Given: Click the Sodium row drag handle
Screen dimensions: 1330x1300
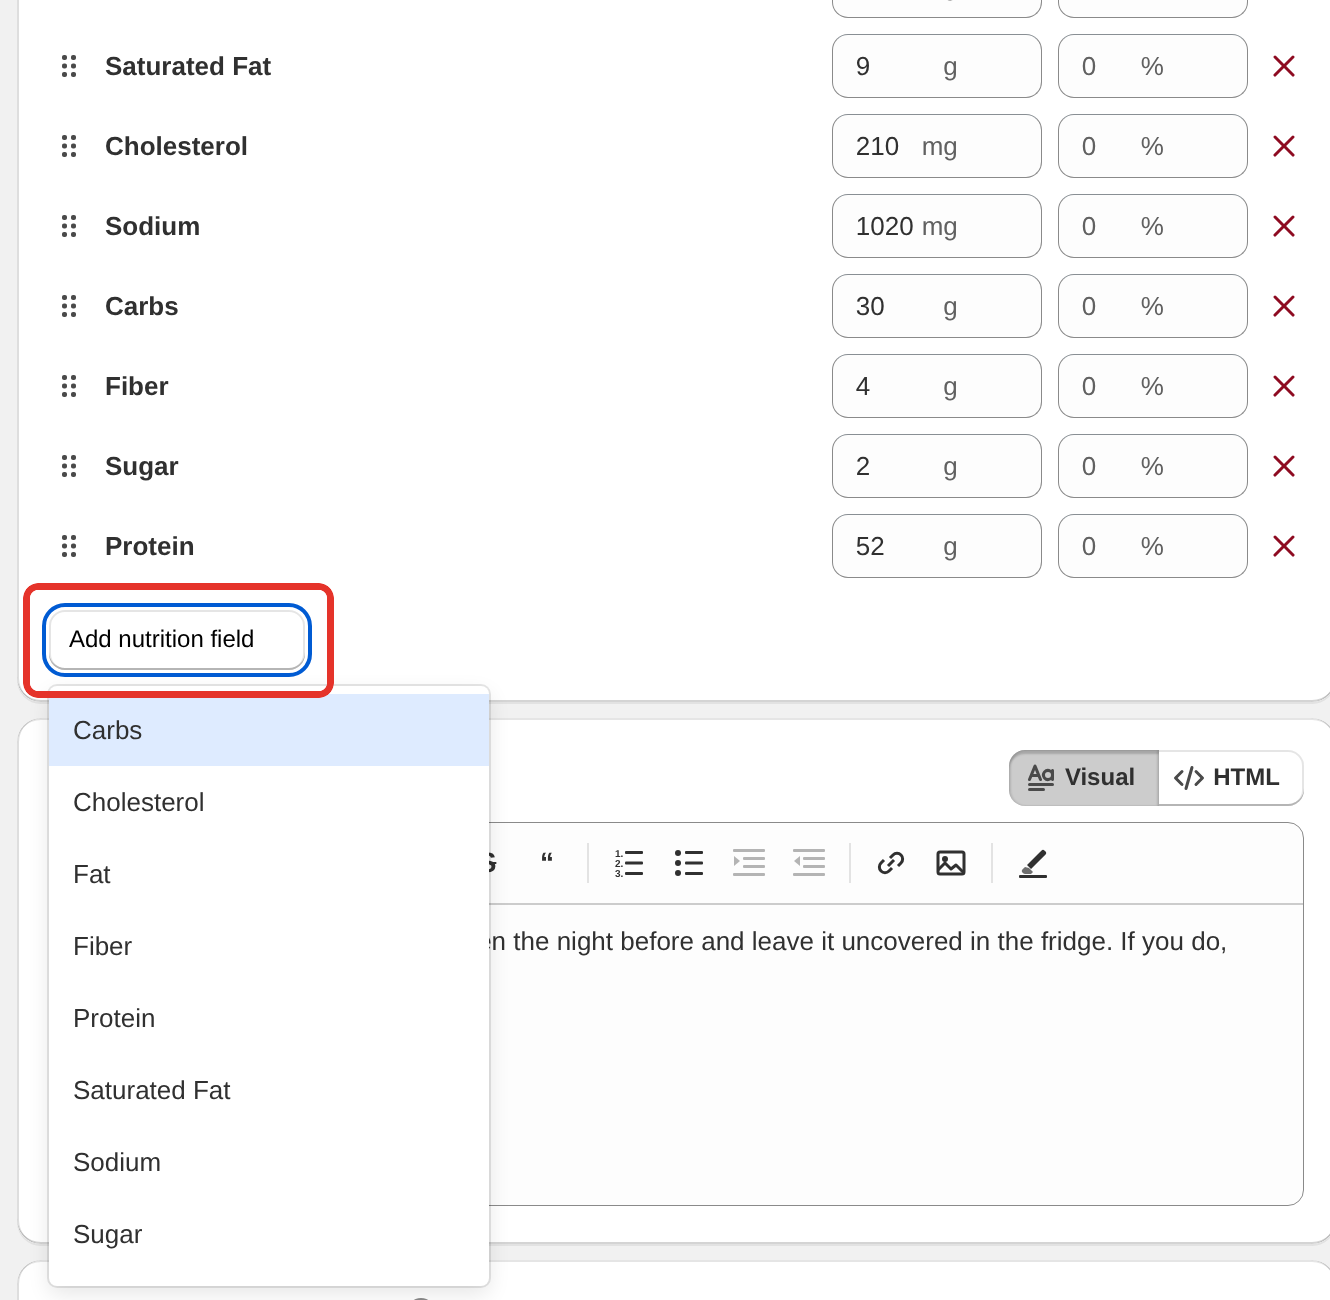Looking at the screenshot, I should (69, 226).
